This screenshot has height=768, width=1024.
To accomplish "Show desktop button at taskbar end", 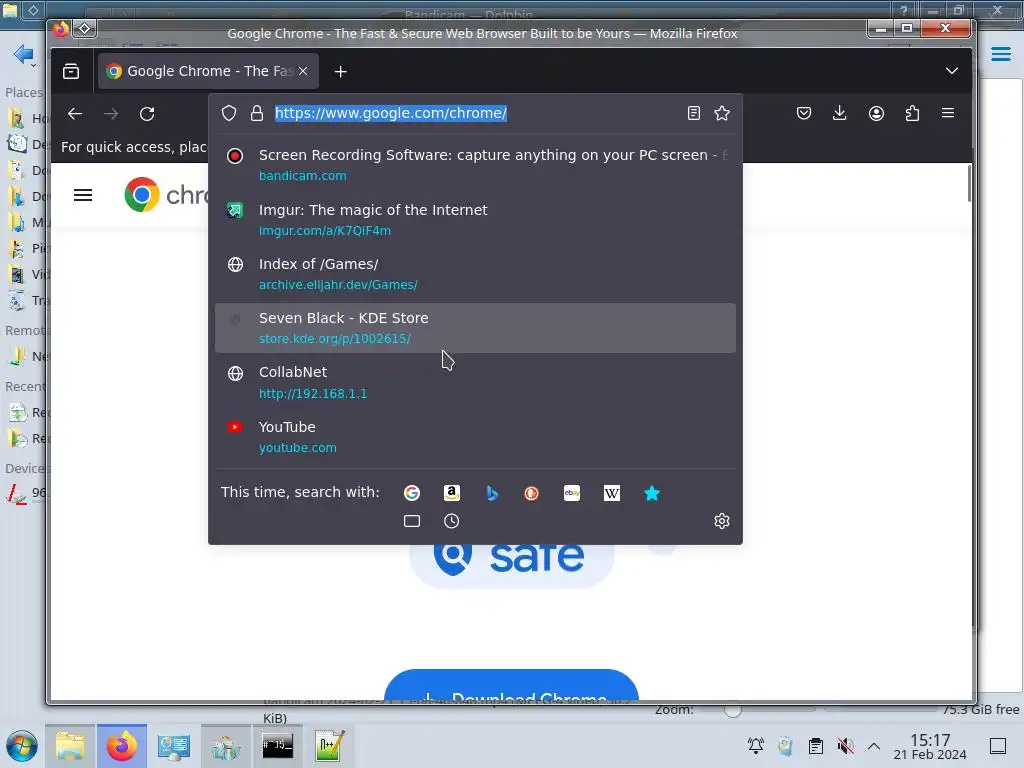I will tap(998, 746).
